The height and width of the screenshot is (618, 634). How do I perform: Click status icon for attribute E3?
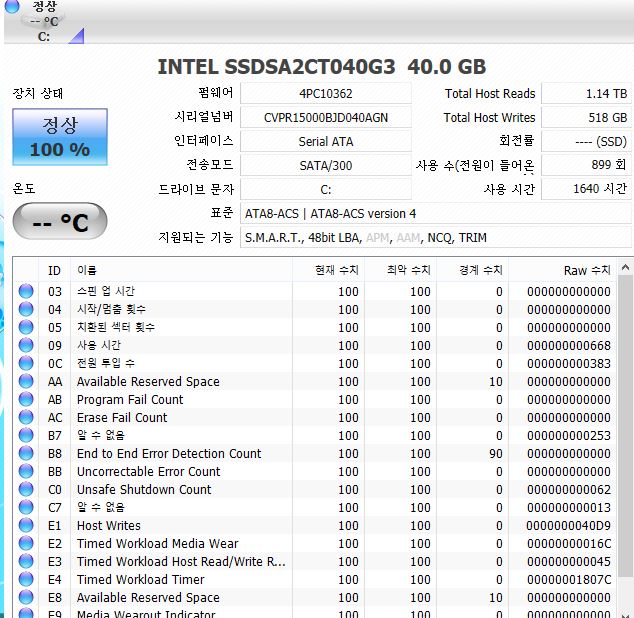(x=26, y=561)
